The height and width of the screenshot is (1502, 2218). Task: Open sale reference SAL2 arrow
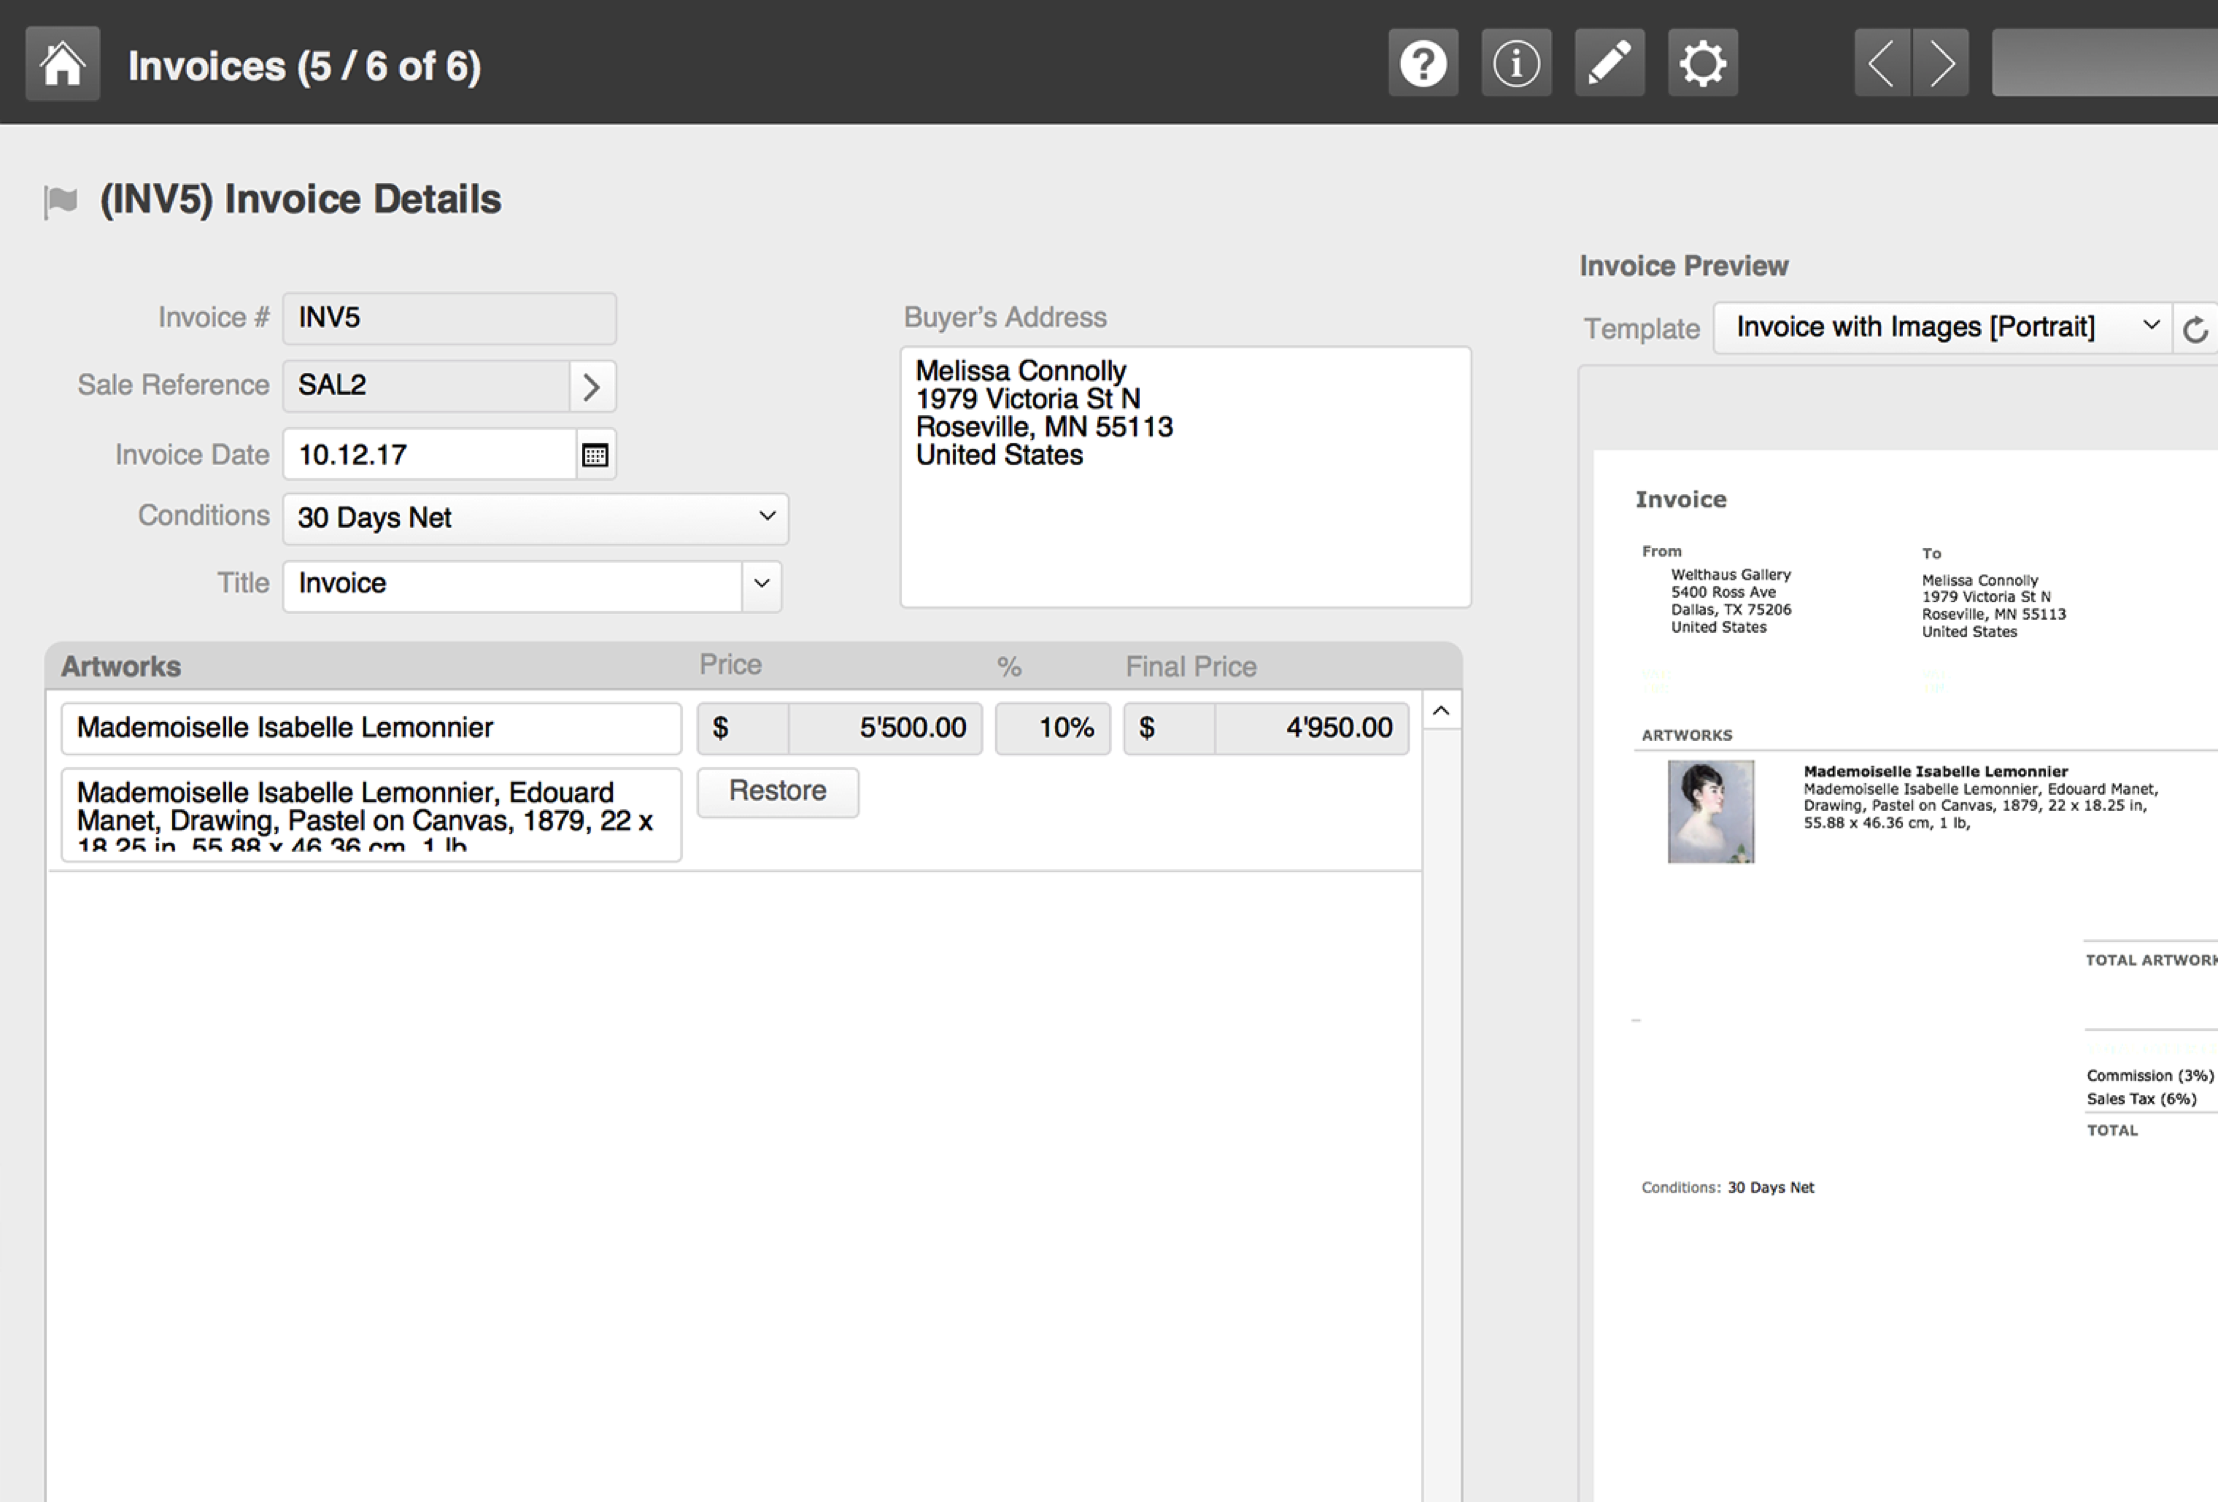592,386
